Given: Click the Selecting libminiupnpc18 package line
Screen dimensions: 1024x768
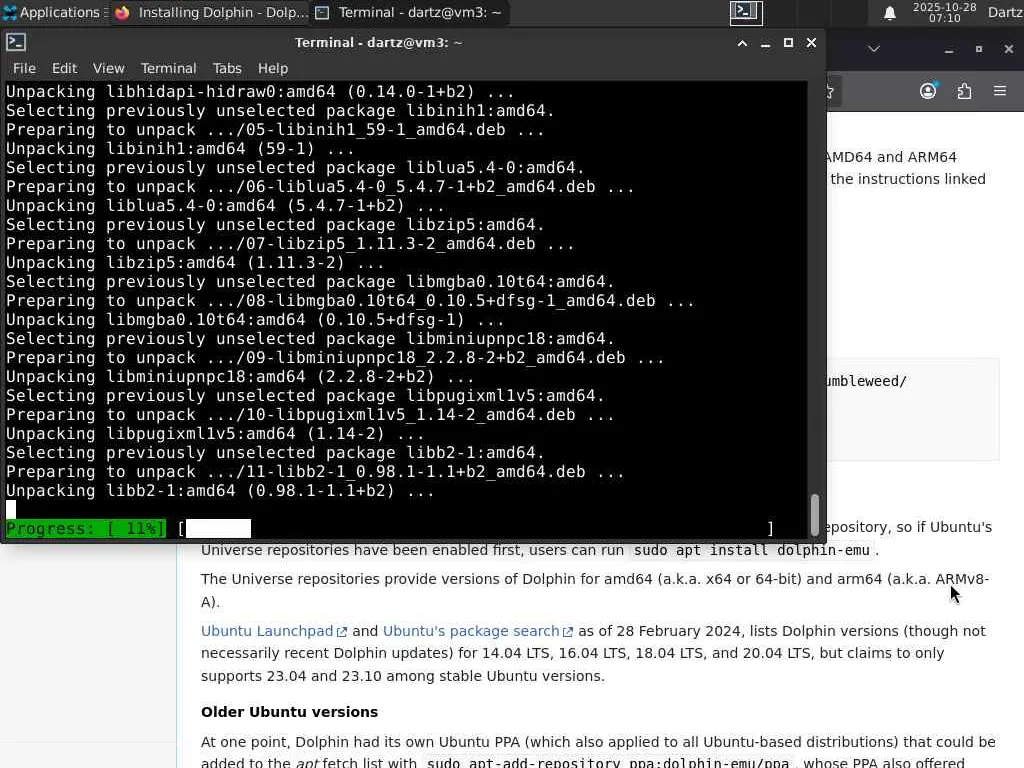Looking at the screenshot, I should tap(310, 338).
